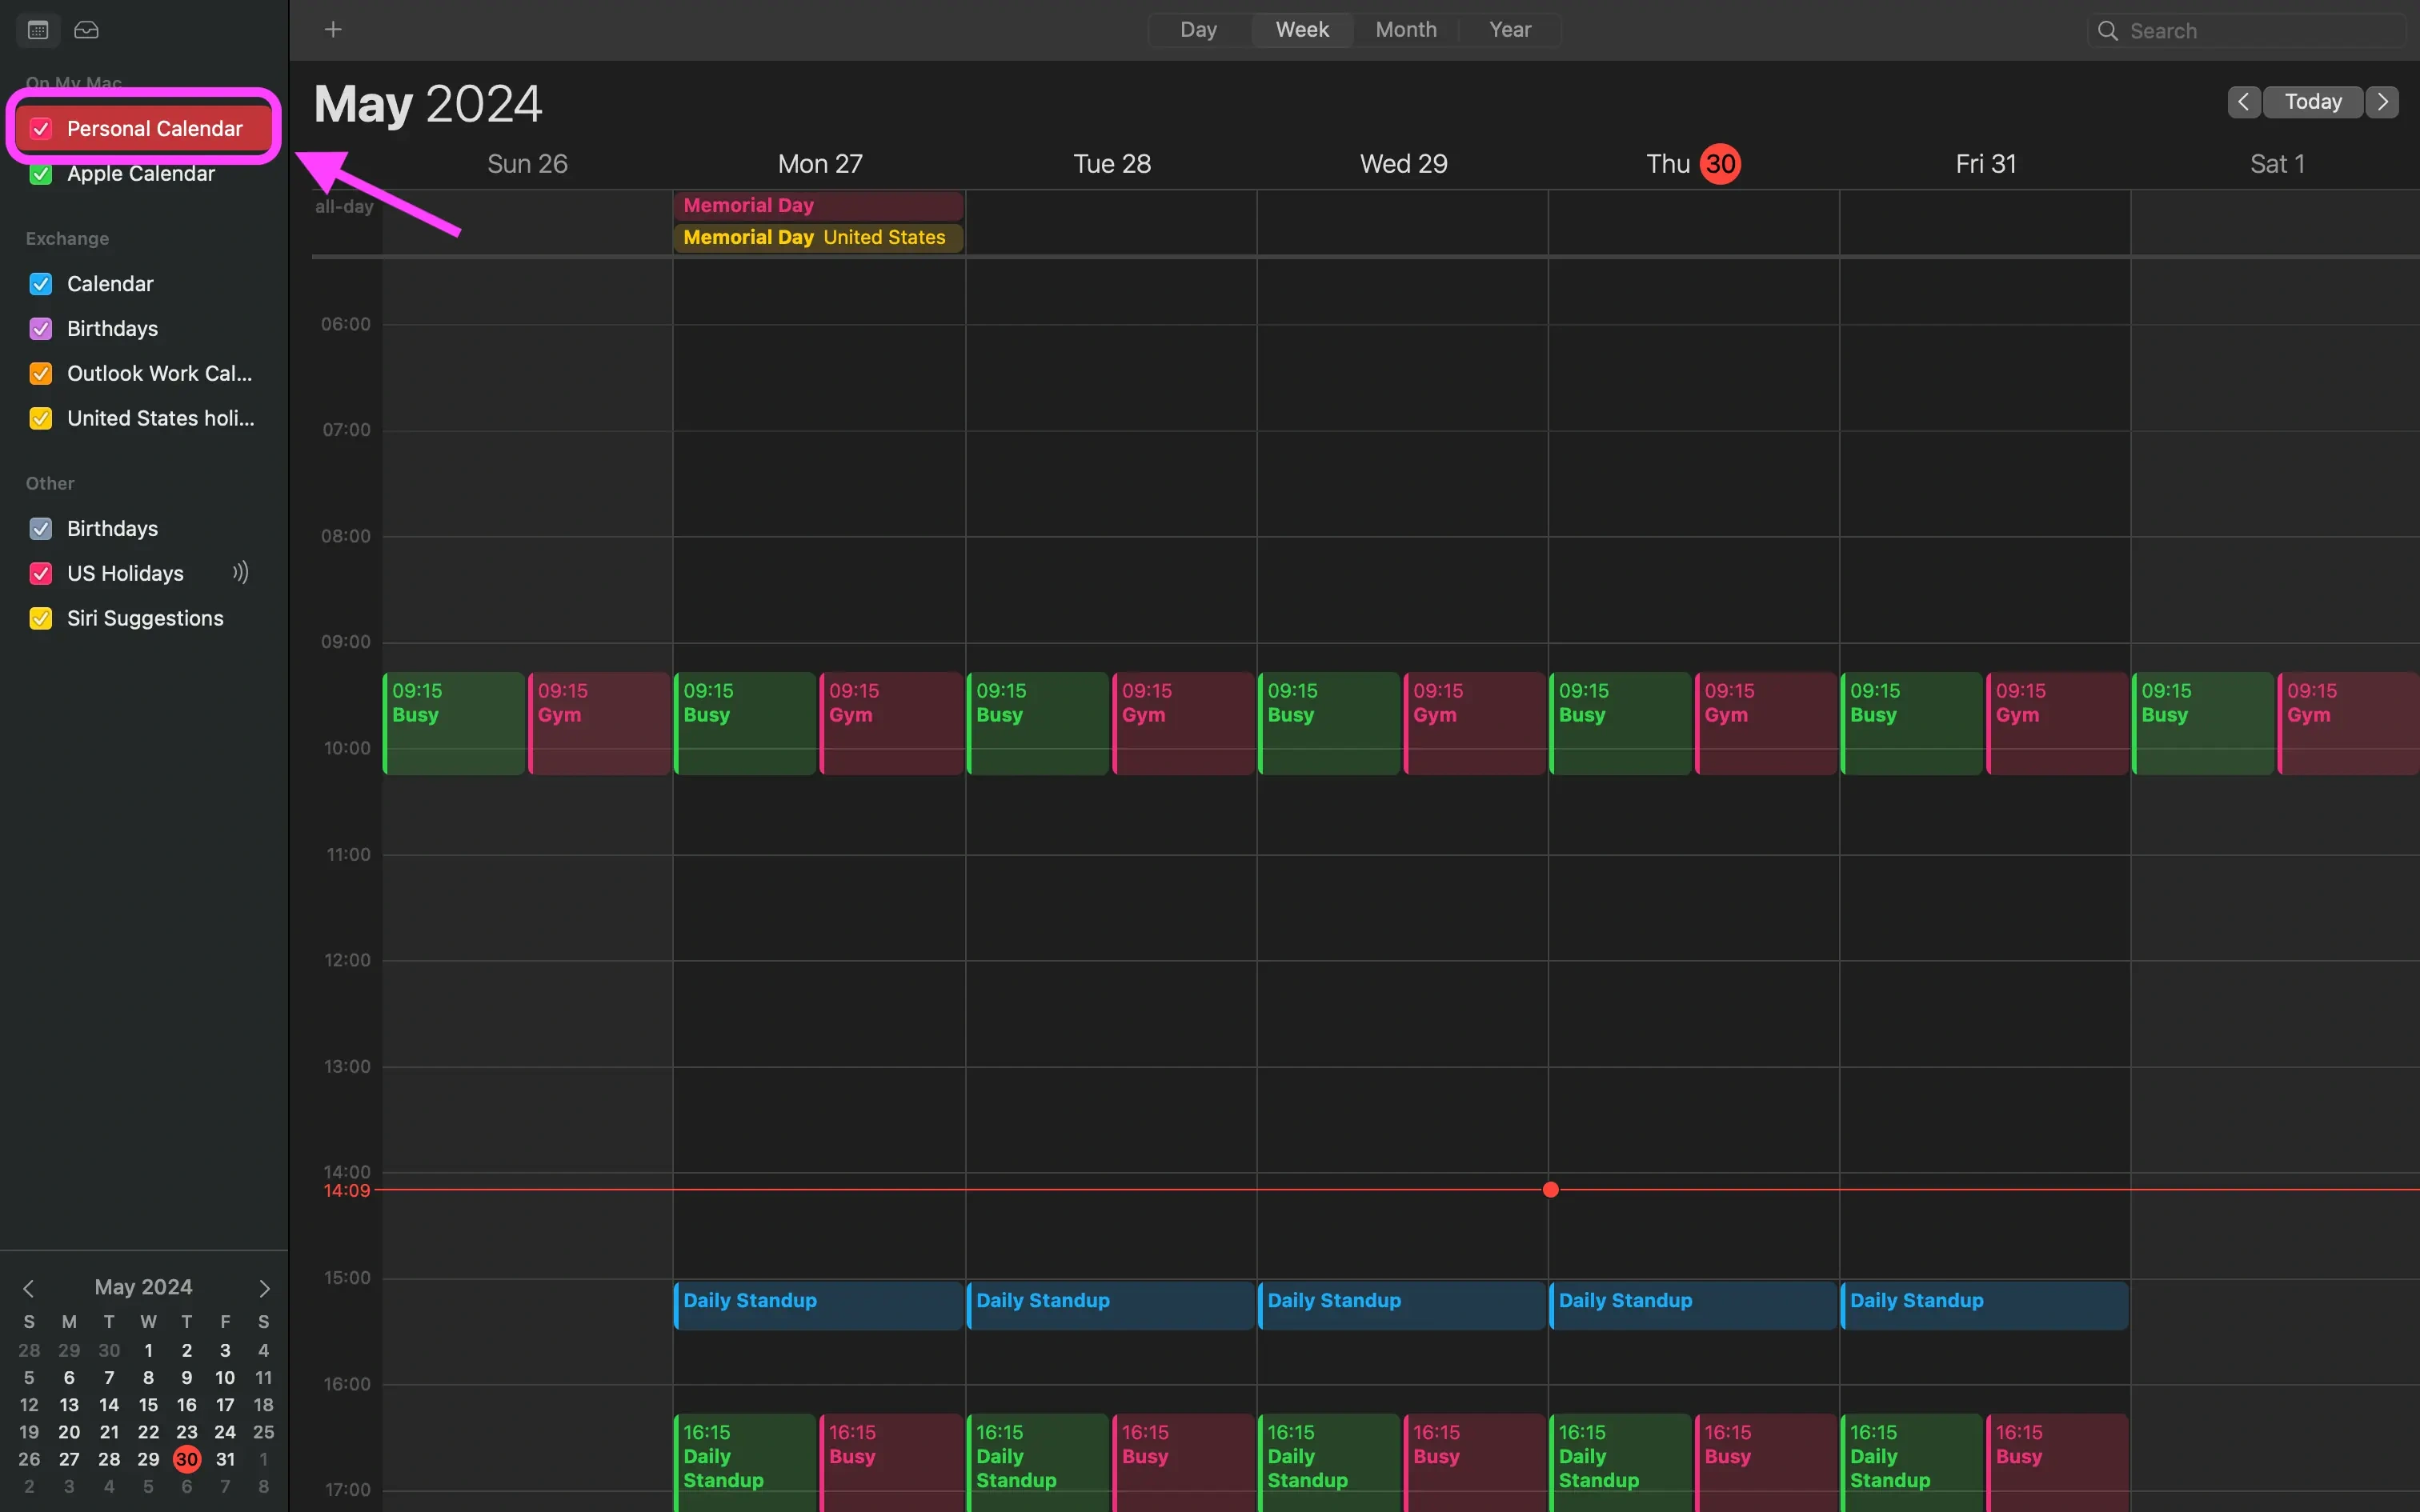This screenshot has width=2420, height=1512.
Task: Go to next week with right arrow
Action: pyautogui.click(x=2383, y=102)
